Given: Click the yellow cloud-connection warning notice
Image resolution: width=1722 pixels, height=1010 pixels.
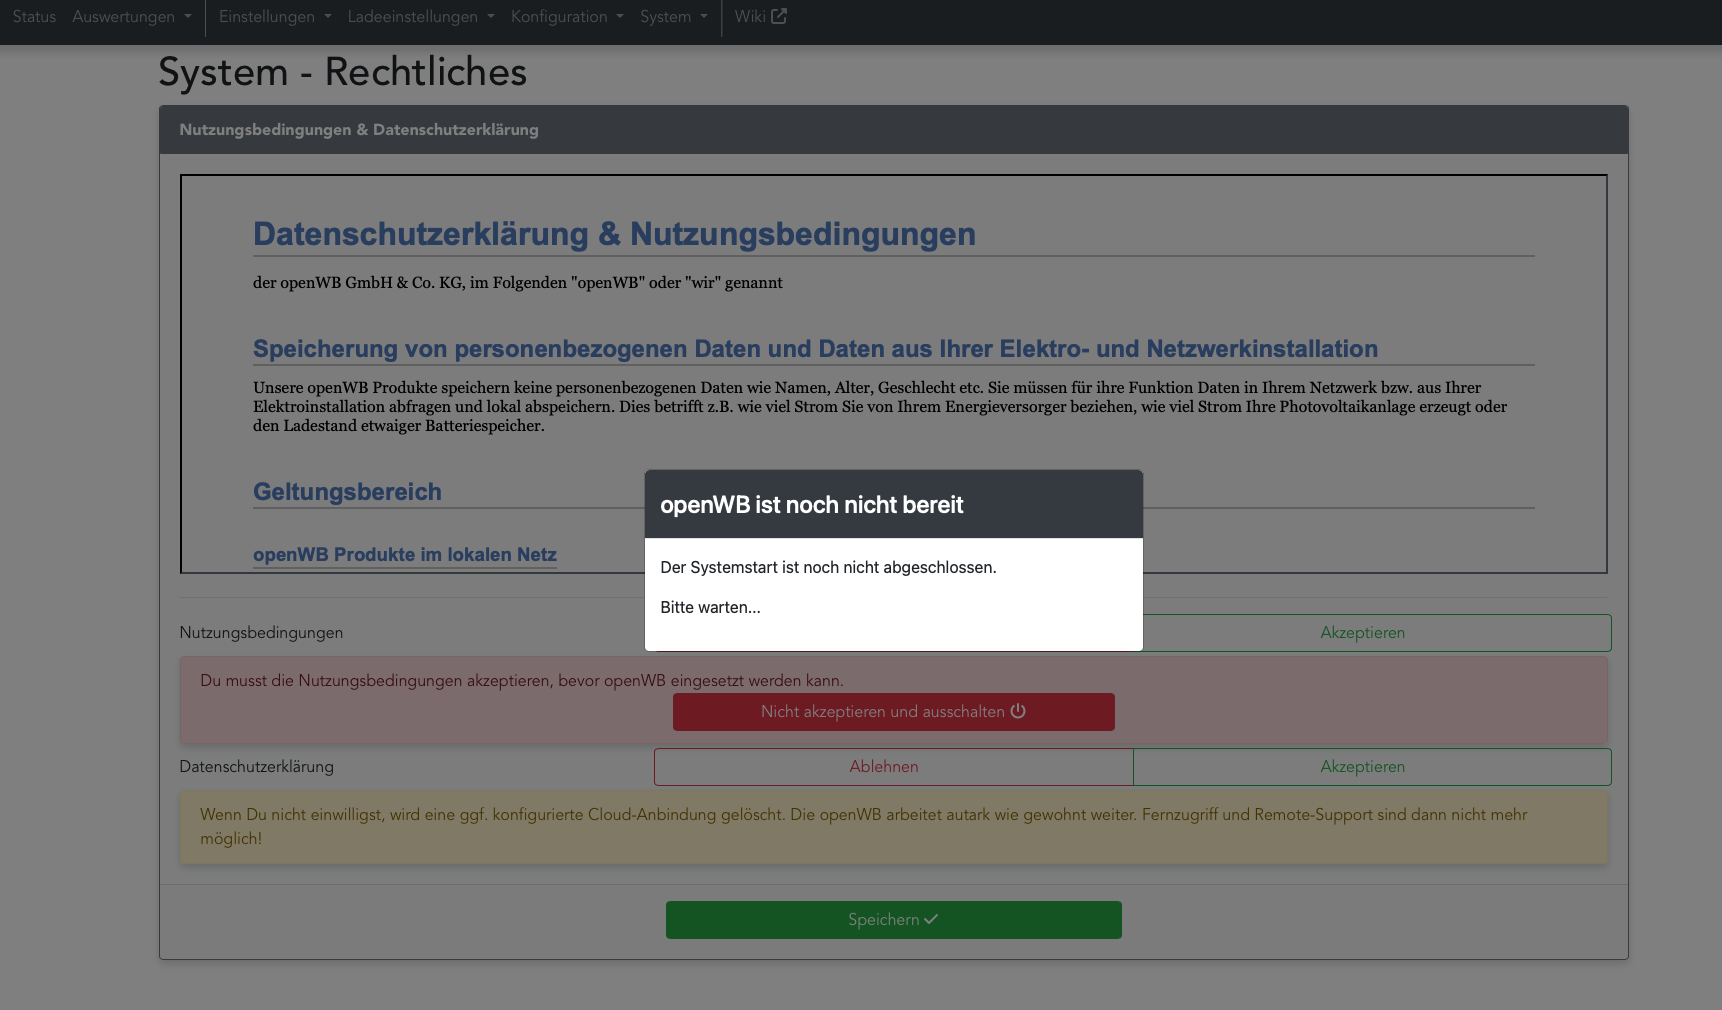Looking at the screenshot, I should [894, 827].
